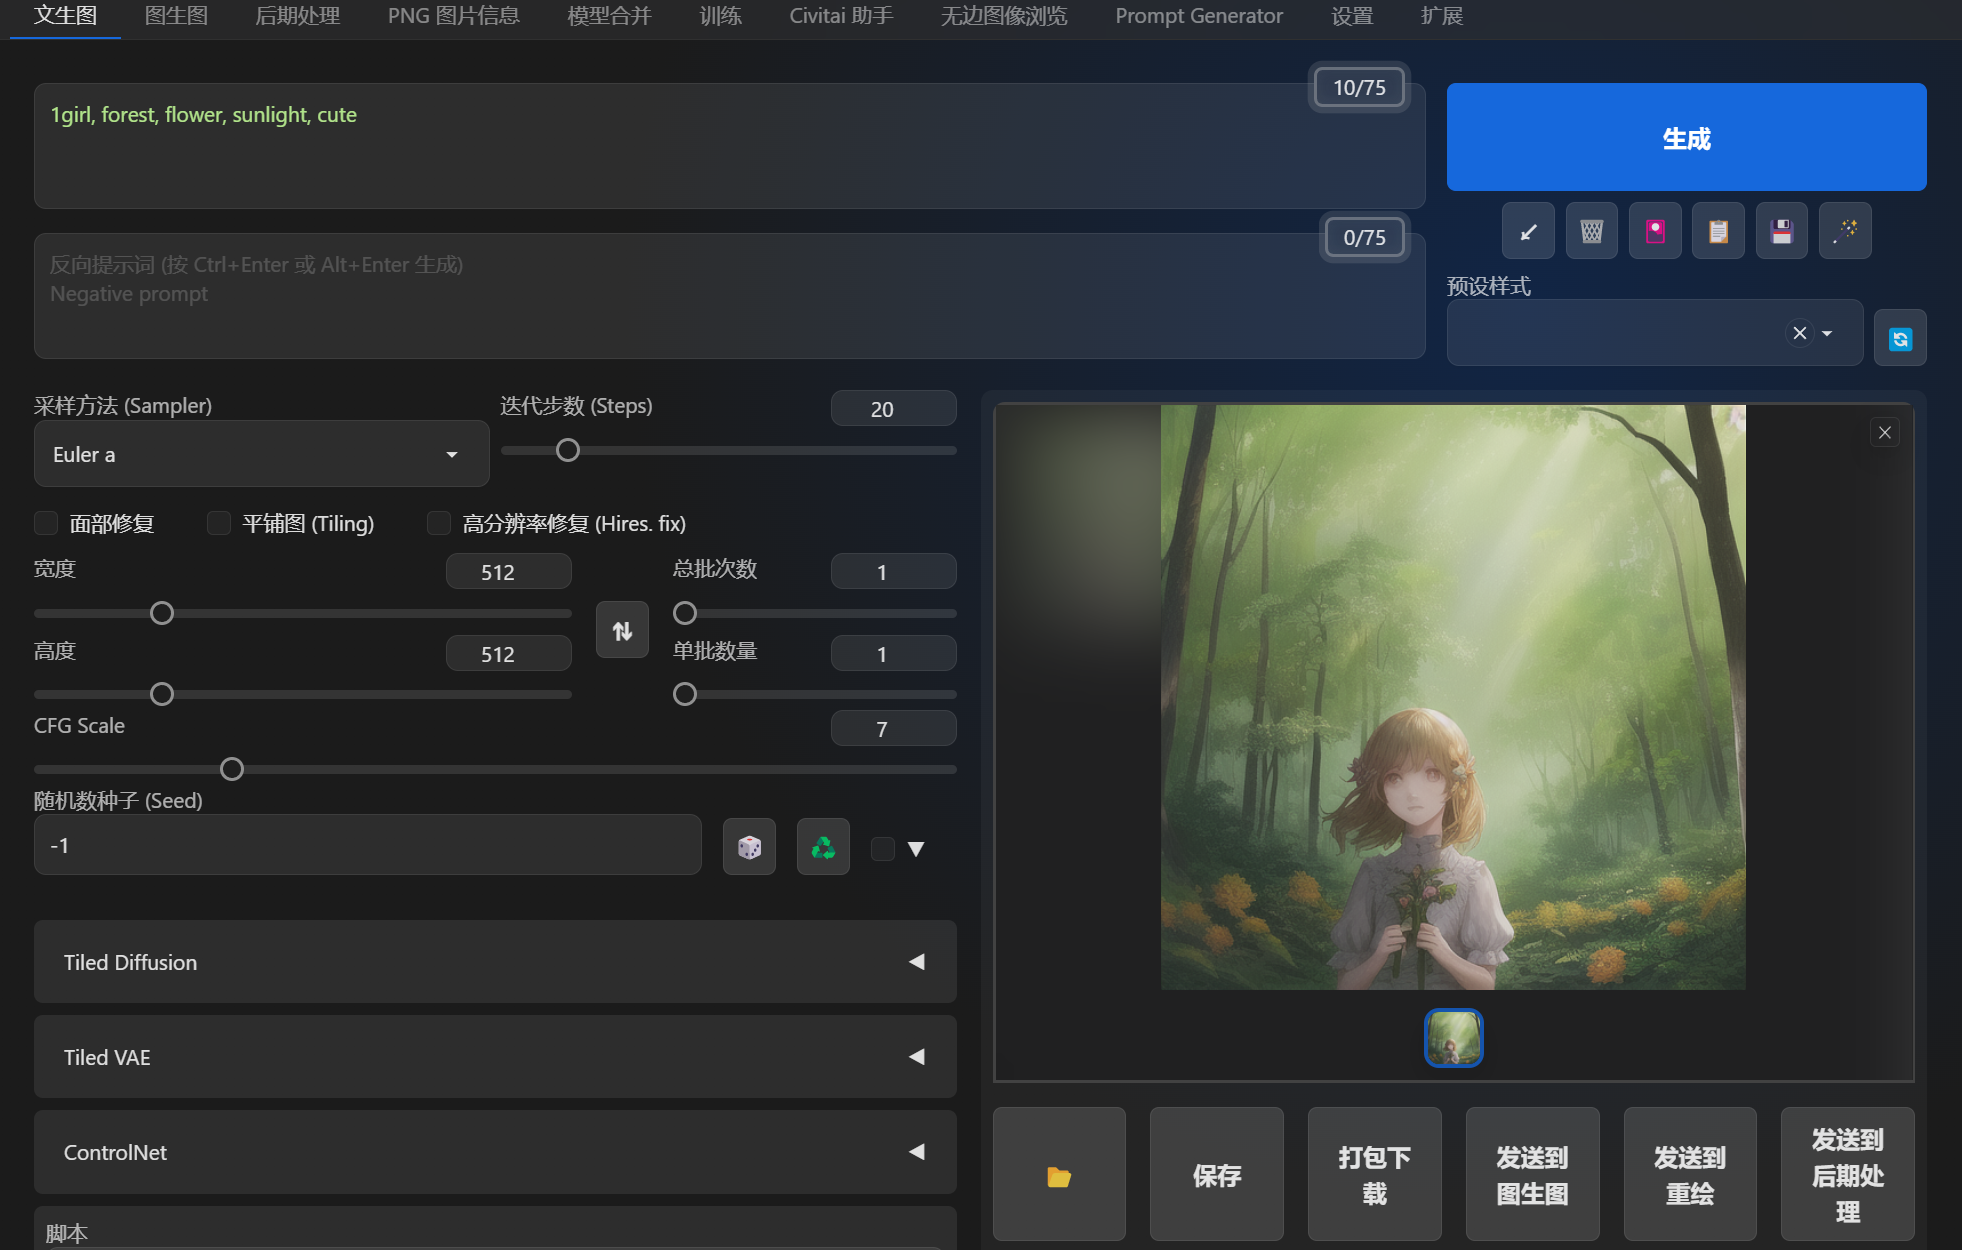
Task: Click the CFG Scale value field 7
Action: click(893, 729)
